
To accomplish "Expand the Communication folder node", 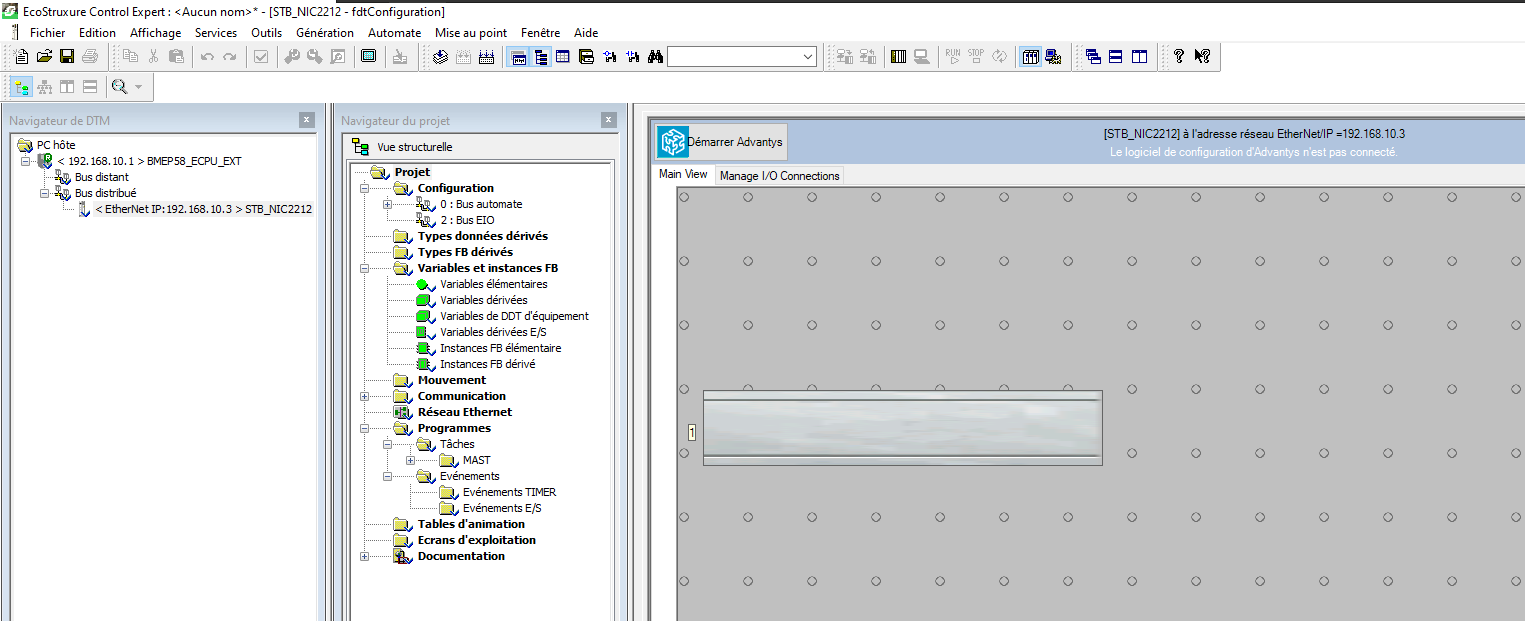I will click(x=365, y=396).
